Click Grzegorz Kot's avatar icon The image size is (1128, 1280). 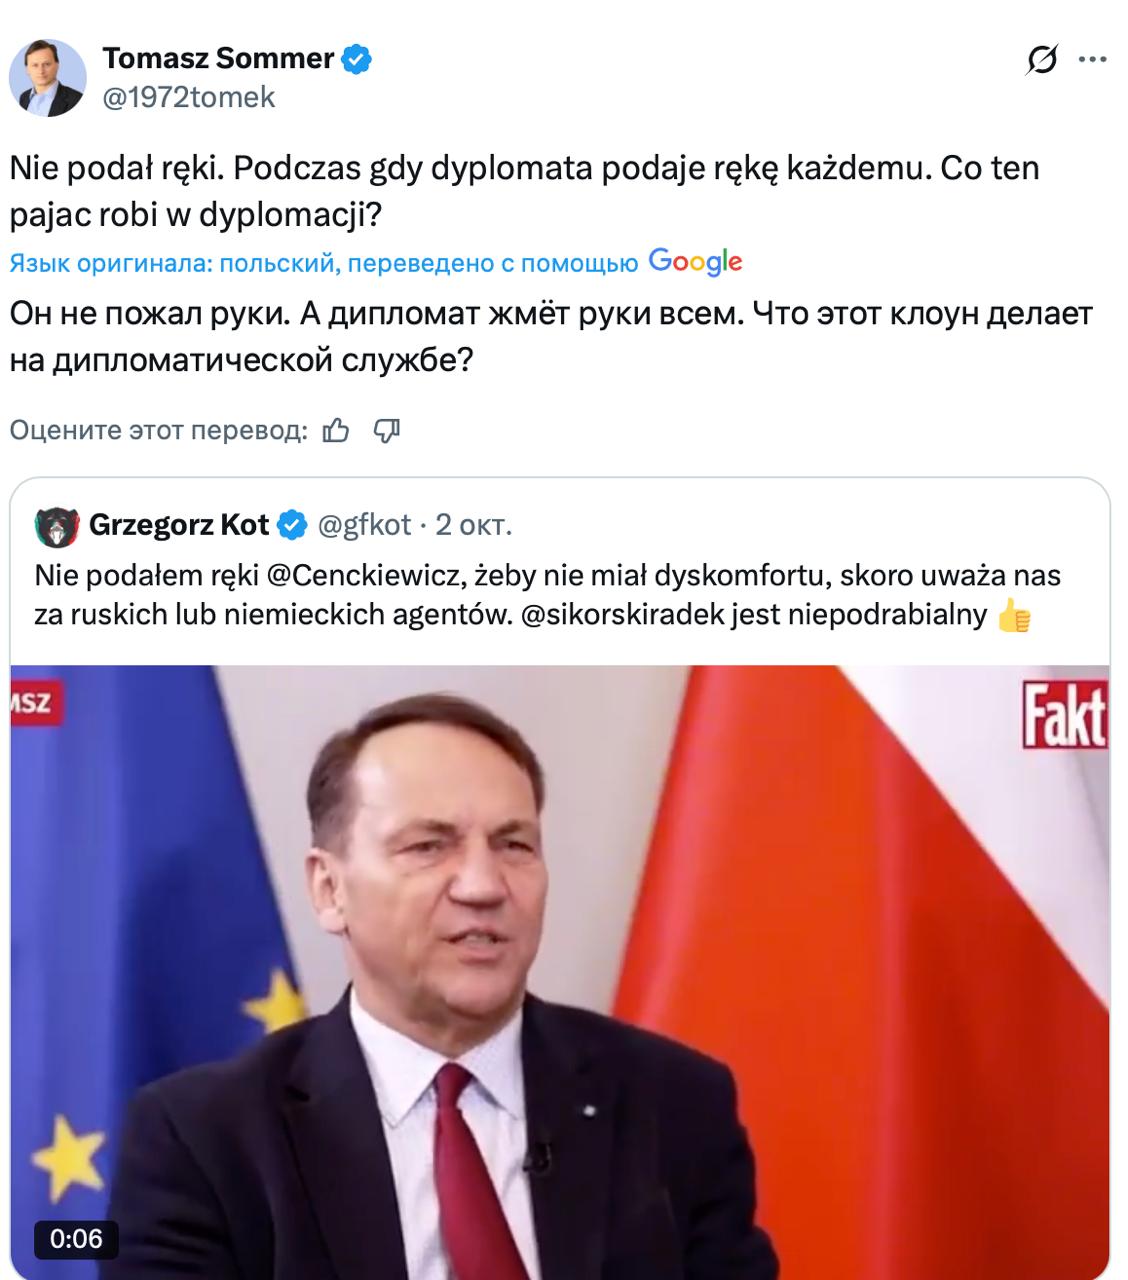(56, 525)
